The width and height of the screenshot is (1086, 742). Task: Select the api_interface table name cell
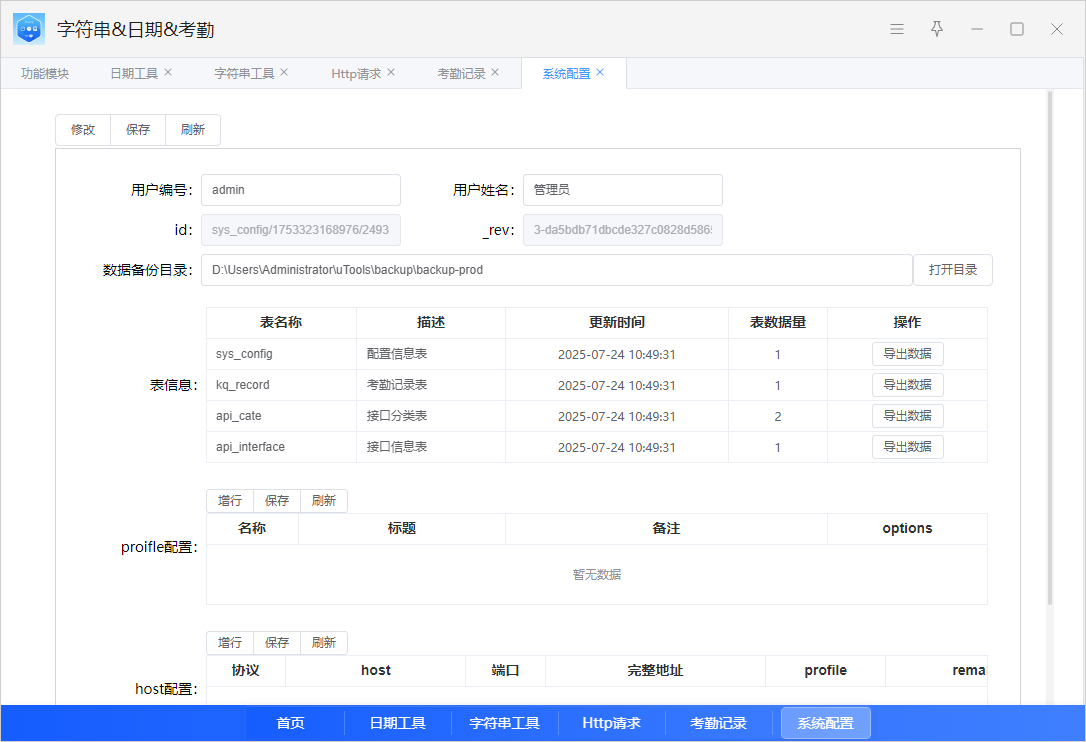pos(281,447)
